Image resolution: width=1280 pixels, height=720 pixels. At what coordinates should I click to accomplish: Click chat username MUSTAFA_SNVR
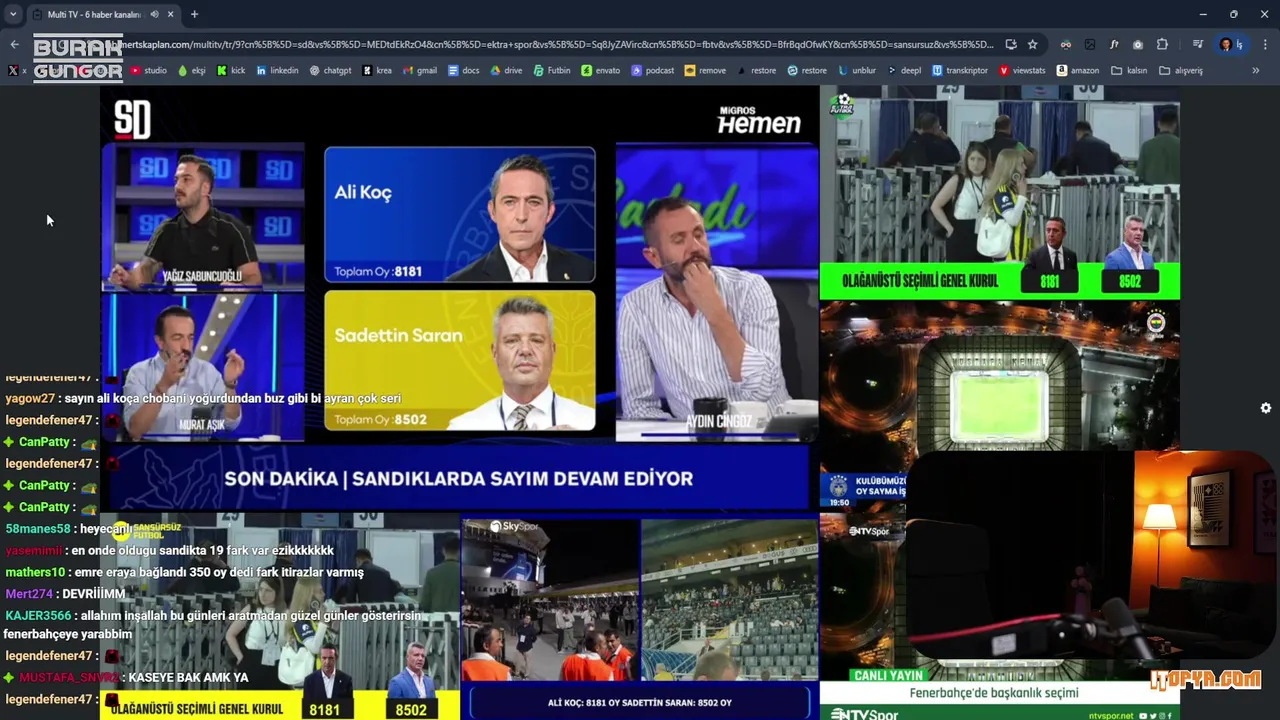tap(69, 678)
